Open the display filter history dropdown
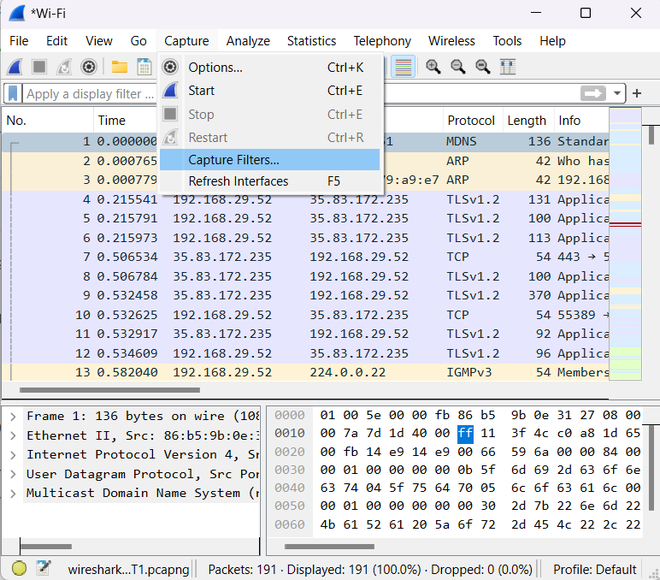 click(617, 93)
